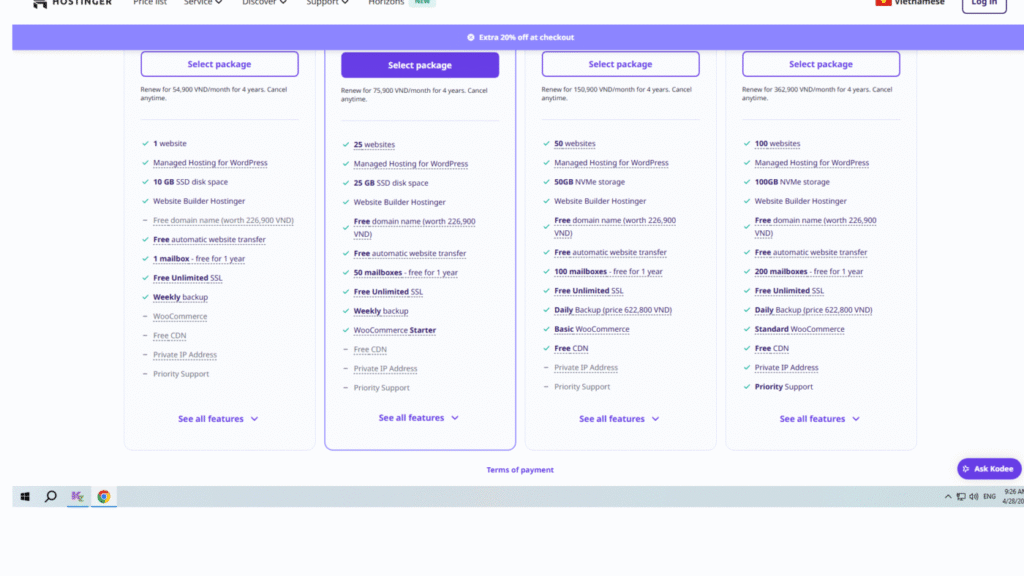Click the "50 websites" feature
The image size is (1024, 576).
tap(575, 144)
